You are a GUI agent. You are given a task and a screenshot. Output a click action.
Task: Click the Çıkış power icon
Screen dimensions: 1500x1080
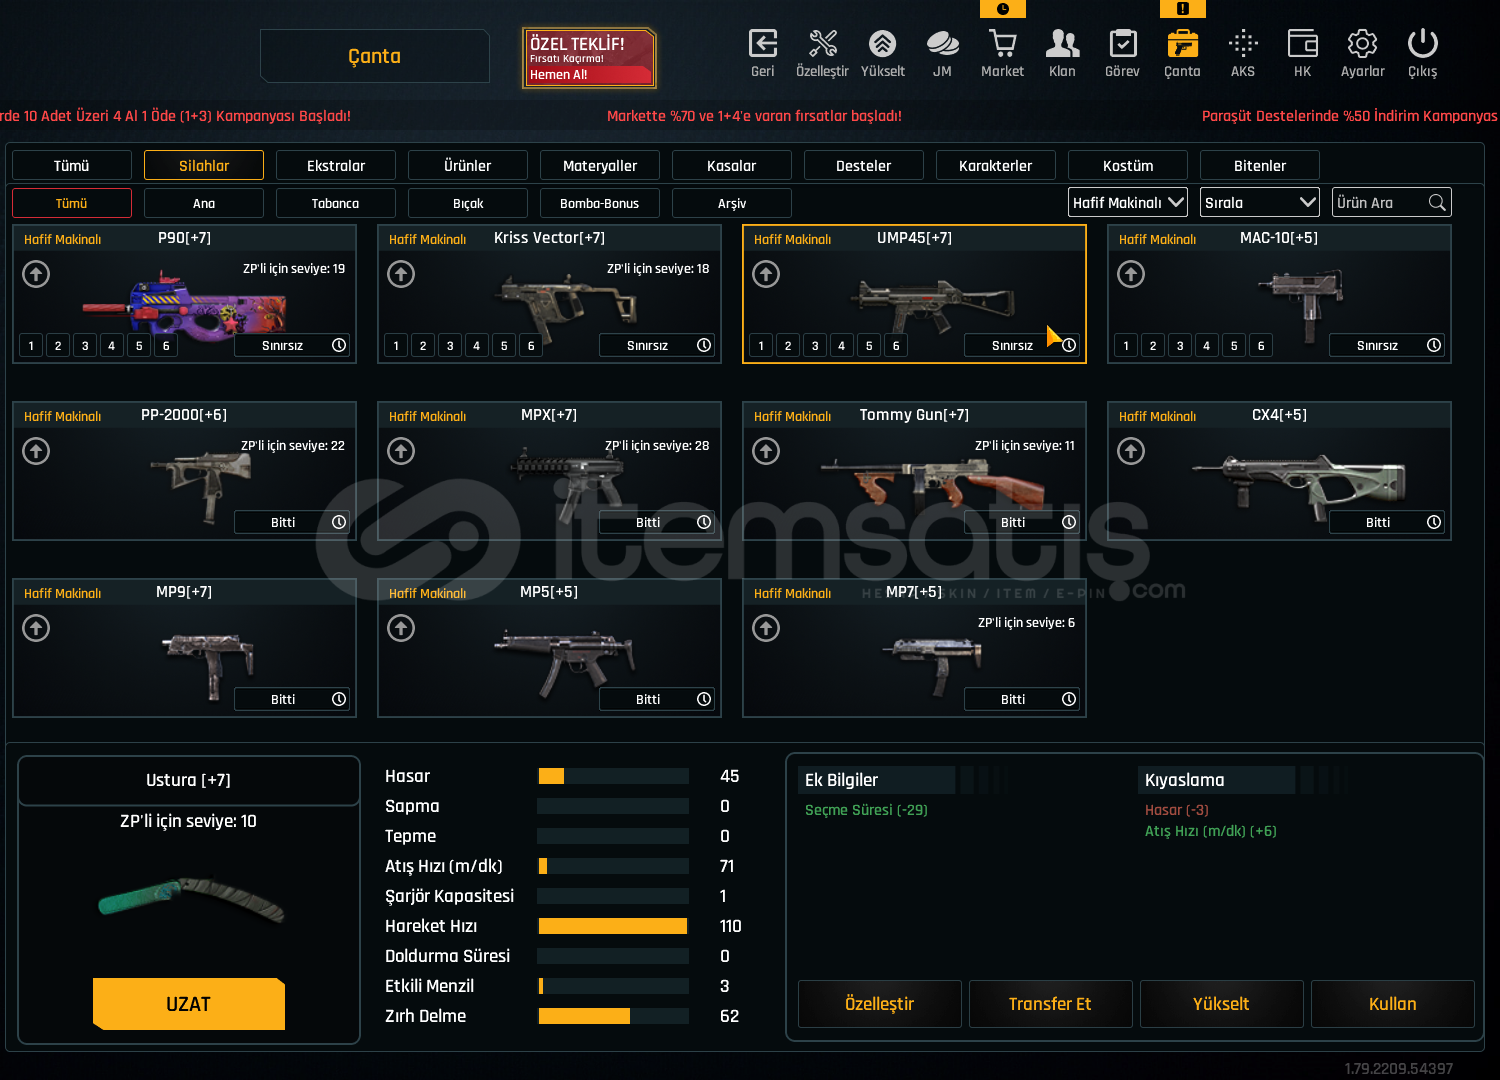[1422, 45]
